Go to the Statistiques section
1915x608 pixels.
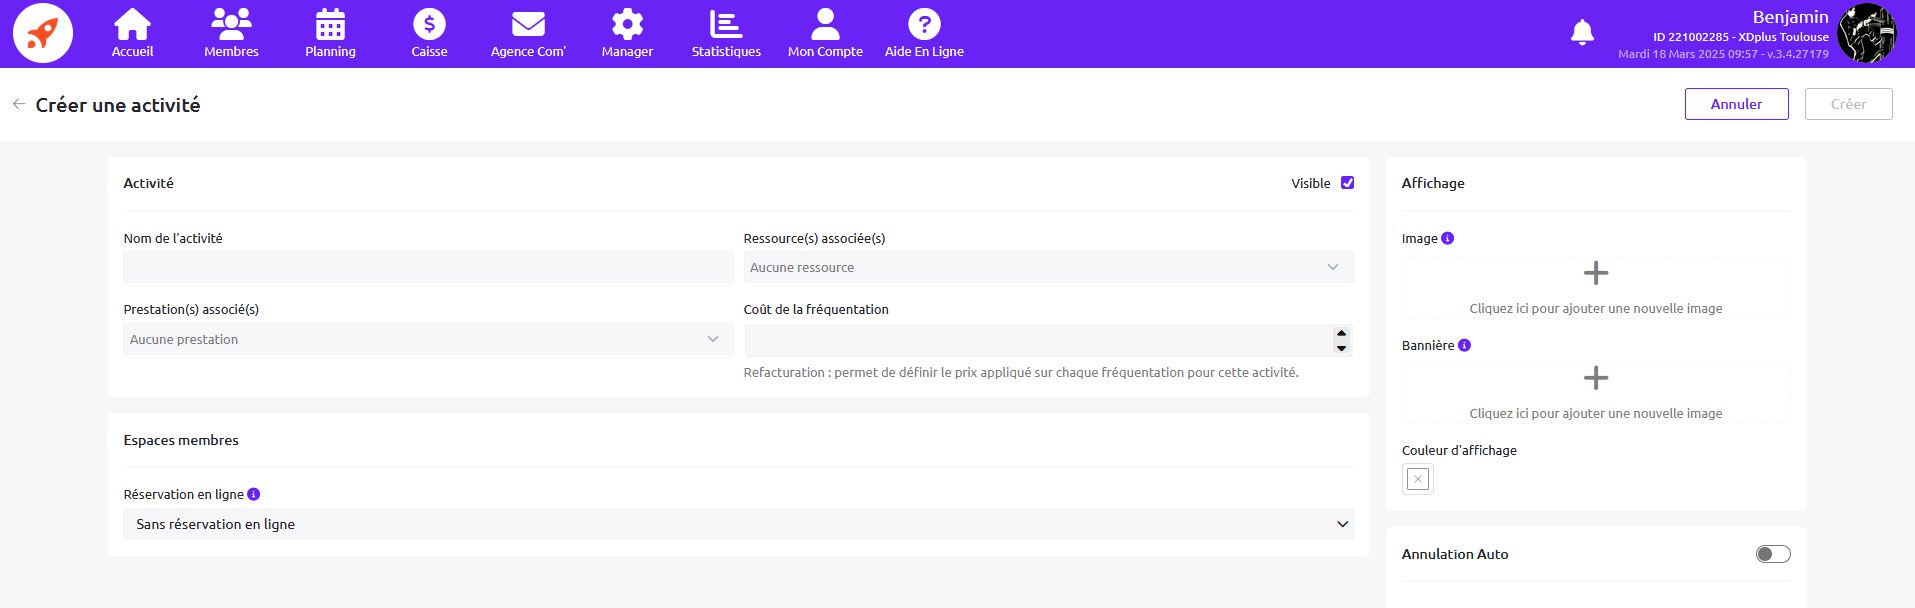coord(726,34)
